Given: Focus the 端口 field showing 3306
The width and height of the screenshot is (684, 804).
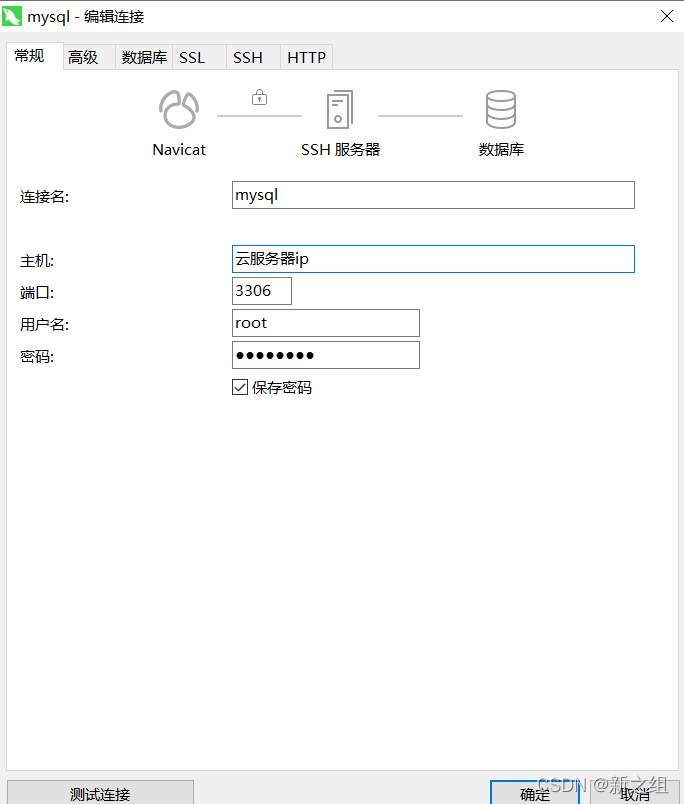Looking at the screenshot, I should (262, 291).
